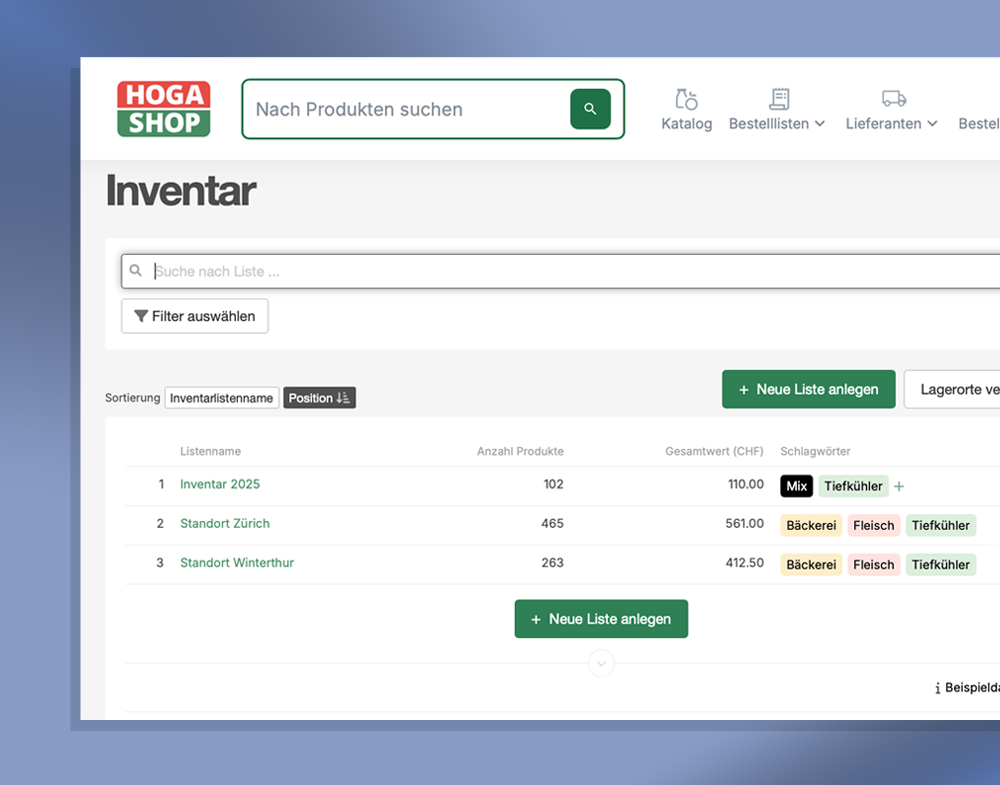Image resolution: width=1000 pixels, height=785 pixels.
Task: Click top Neue Liste anlegen button
Action: point(807,389)
